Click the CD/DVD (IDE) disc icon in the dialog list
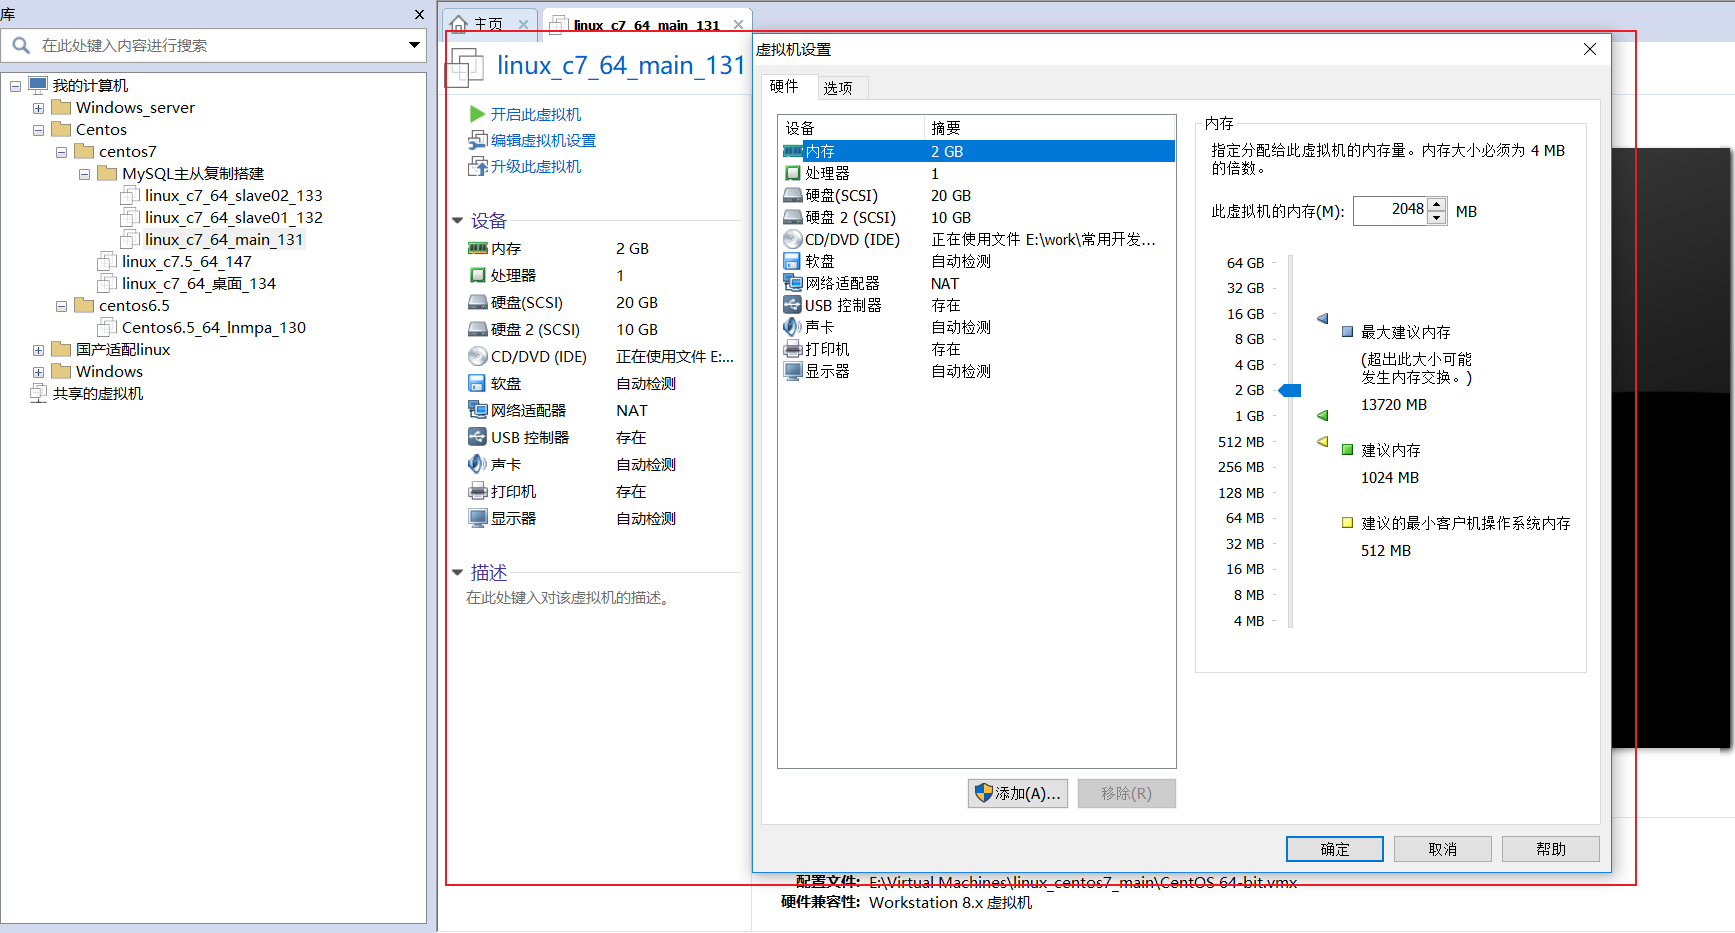Image resolution: width=1735 pixels, height=933 pixels. [x=792, y=239]
